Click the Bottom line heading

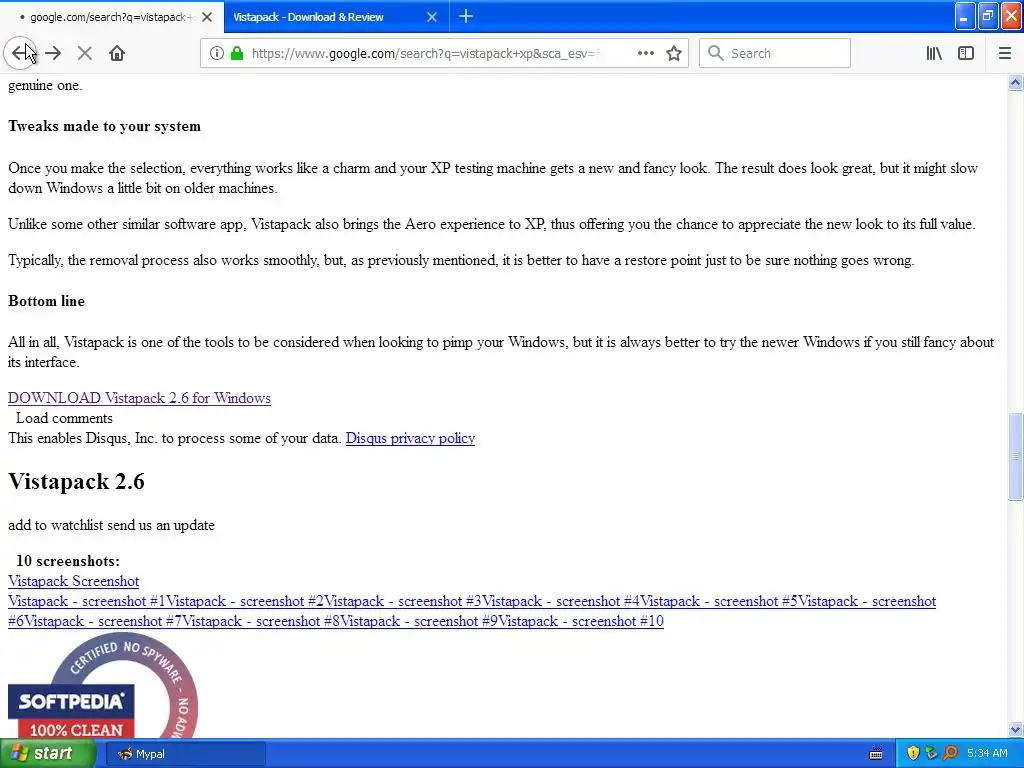[x=46, y=301]
